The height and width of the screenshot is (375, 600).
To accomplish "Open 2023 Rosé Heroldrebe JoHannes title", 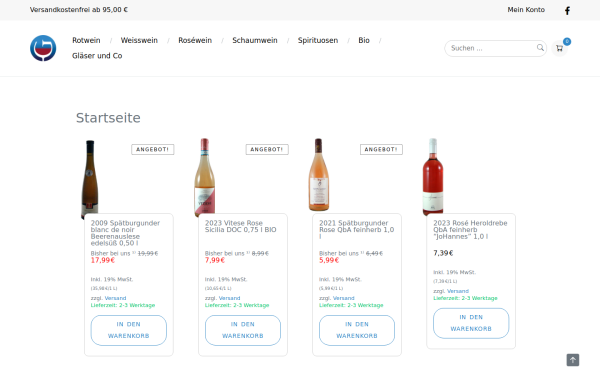I will click(x=470, y=230).
